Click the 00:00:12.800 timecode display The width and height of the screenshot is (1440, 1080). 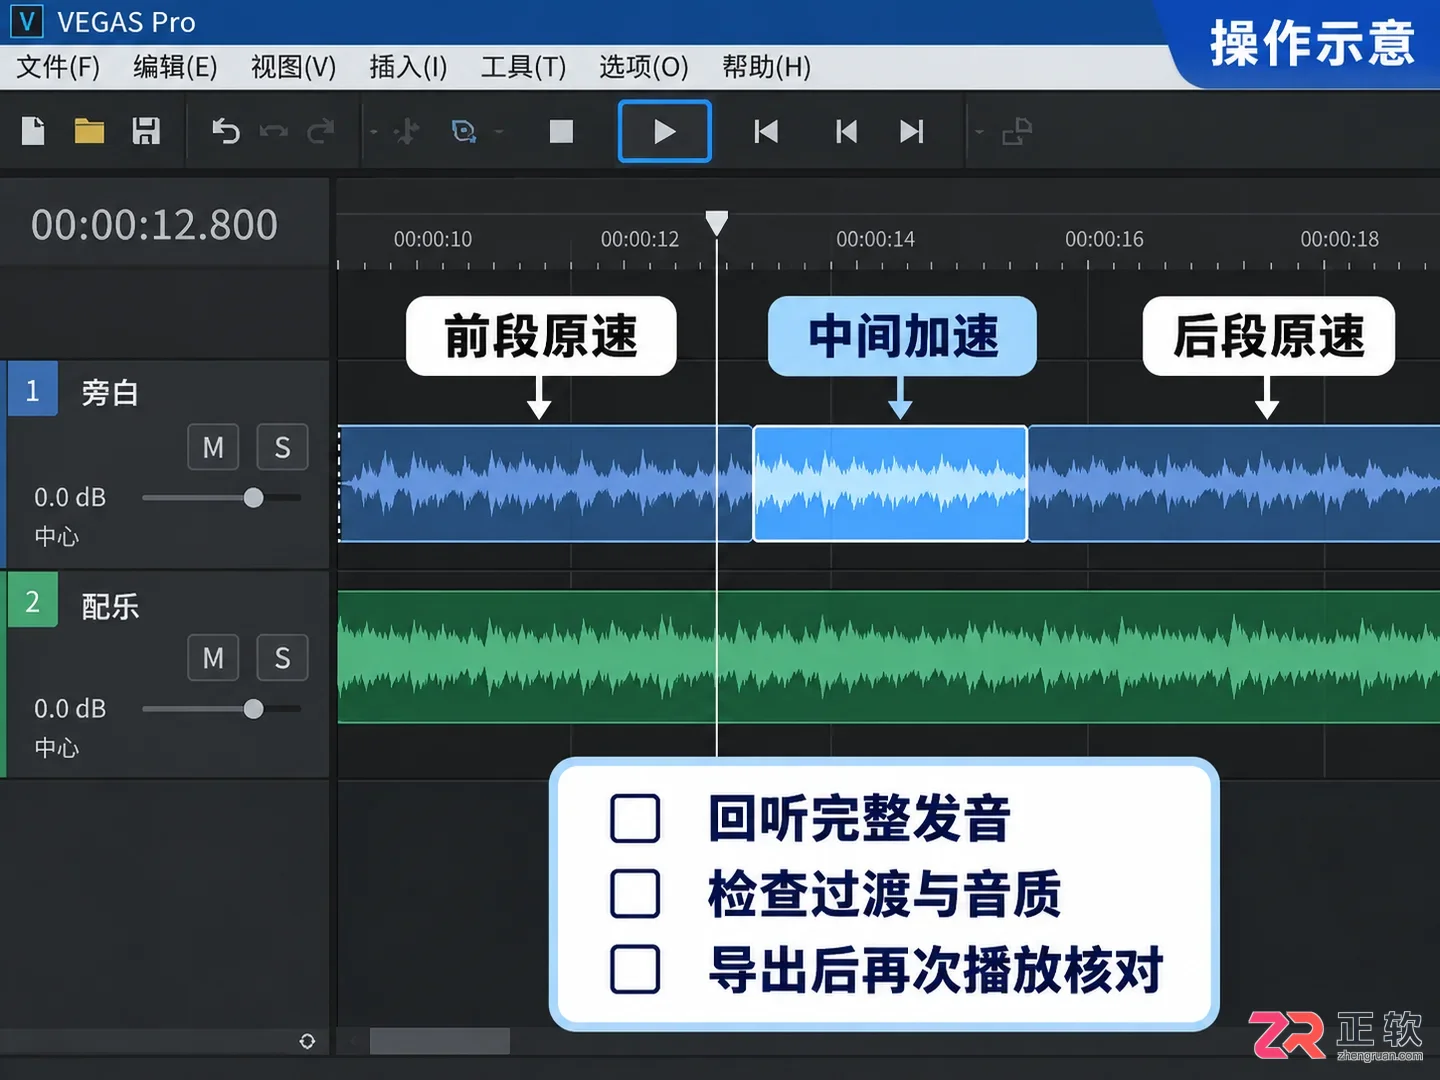click(154, 225)
